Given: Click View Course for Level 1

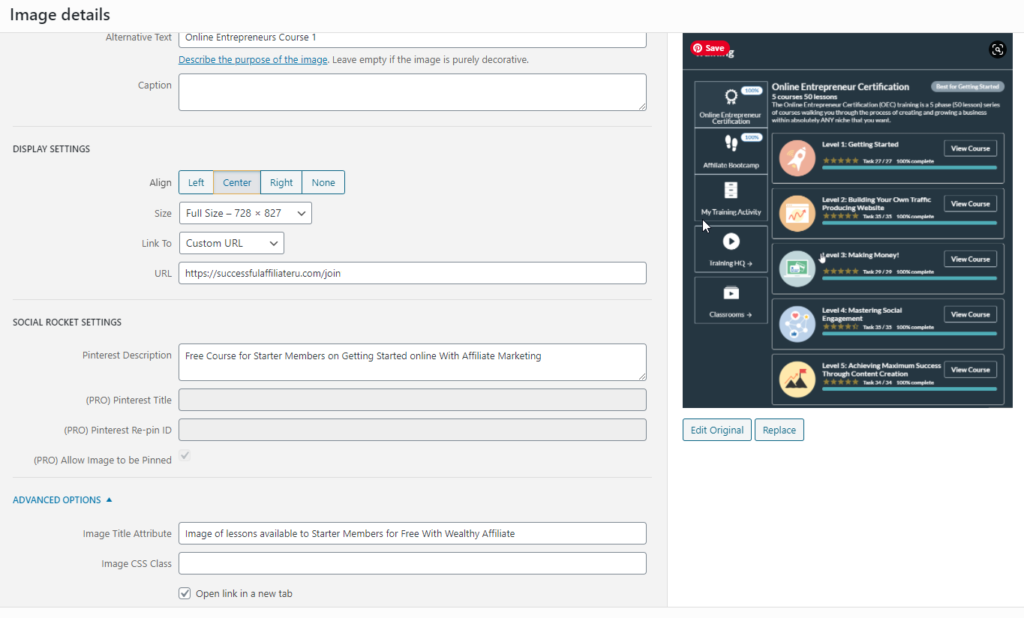Looking at the screenshot, I should (970, 148).
